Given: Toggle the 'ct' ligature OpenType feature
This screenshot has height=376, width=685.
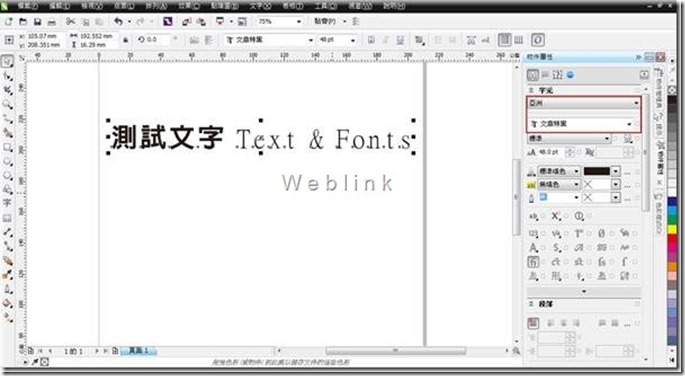Looking at the screenshot, I should (556, 262).
